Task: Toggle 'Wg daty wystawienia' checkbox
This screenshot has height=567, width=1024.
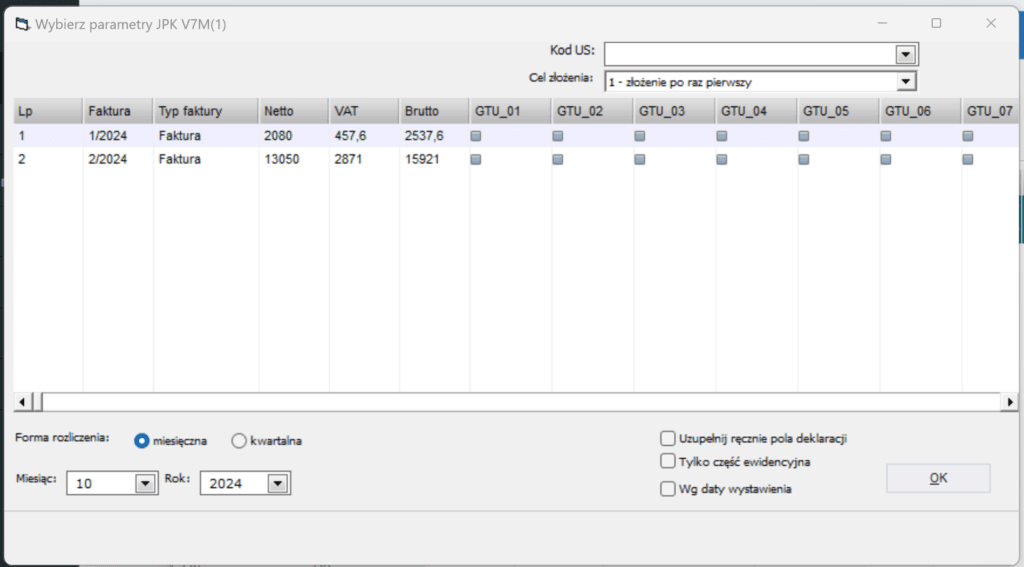Action: tap(668, 489)
